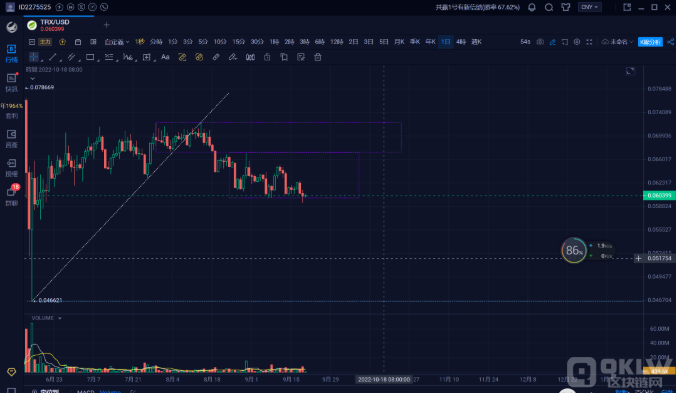Take a chart snapshot with the camera icon
The width and height of the screenshot is (676, 393).
(x=540, y=42)
